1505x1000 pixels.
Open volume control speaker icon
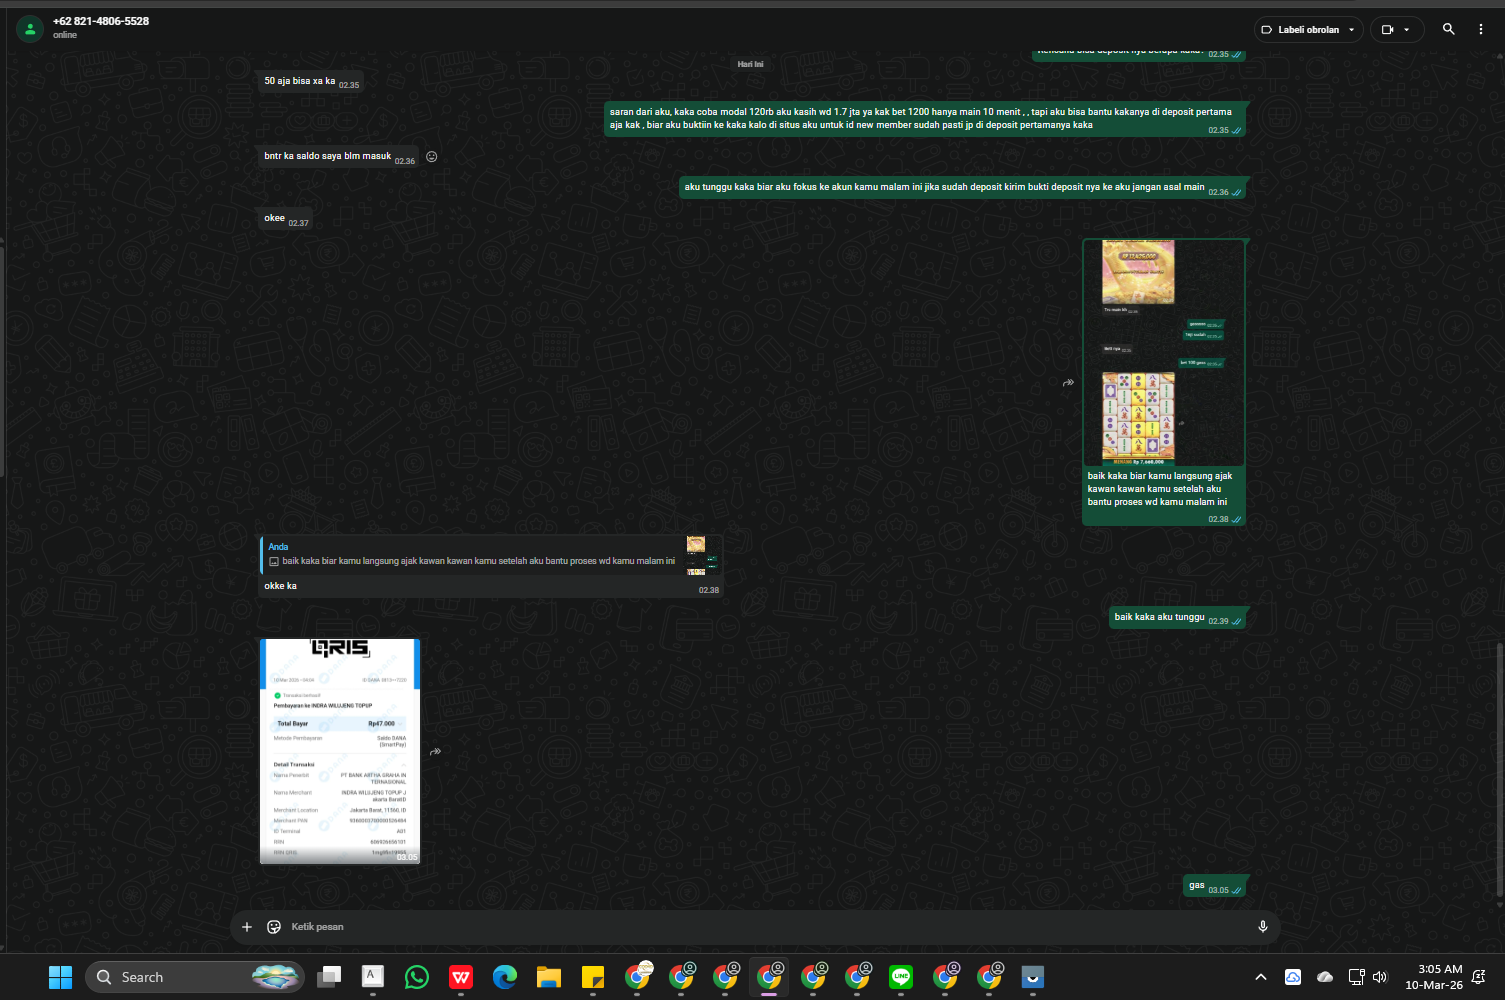[x=1381, y=977]
